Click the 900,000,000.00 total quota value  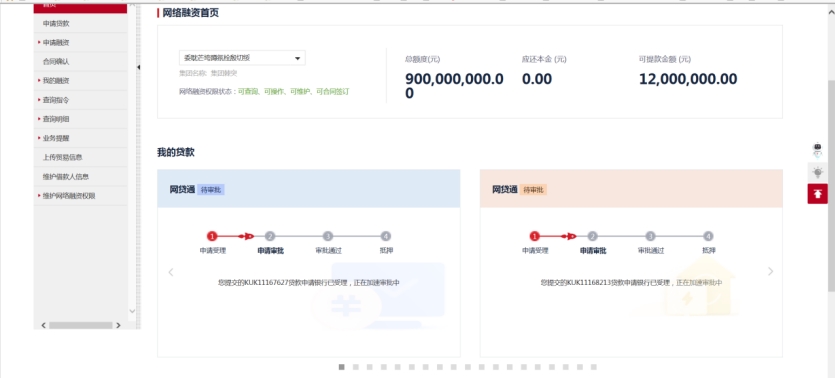pos(454,86)
